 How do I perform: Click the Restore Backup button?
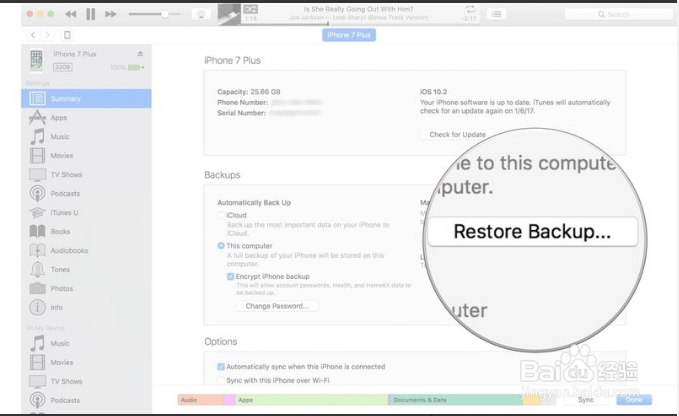pos(533,232)
